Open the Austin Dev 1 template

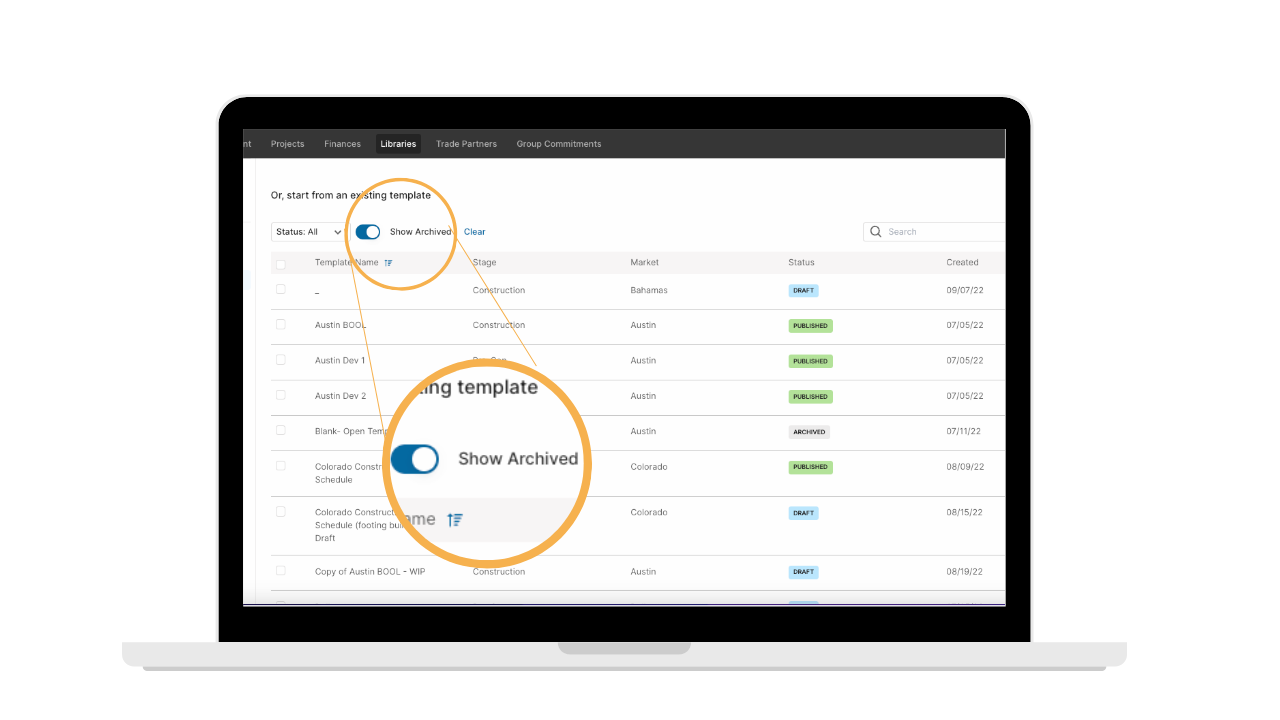pyautogui.click(x=340, y=360)
